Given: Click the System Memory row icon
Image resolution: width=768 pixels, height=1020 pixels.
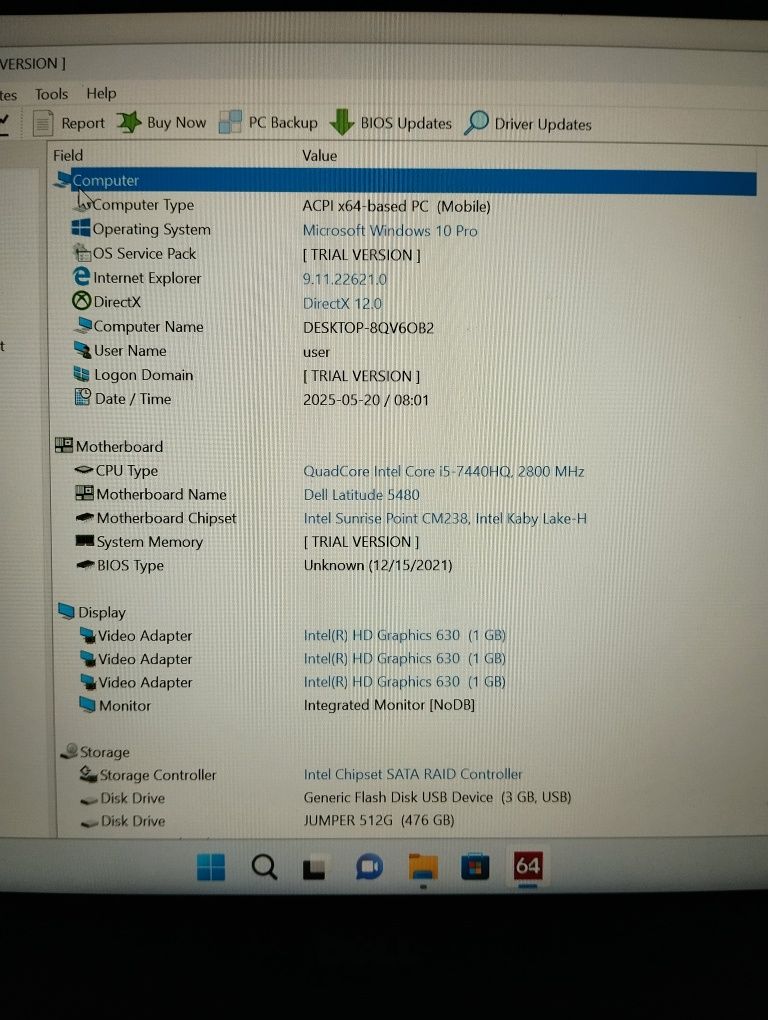Looking at the screenshot, I should pos(85,541).
